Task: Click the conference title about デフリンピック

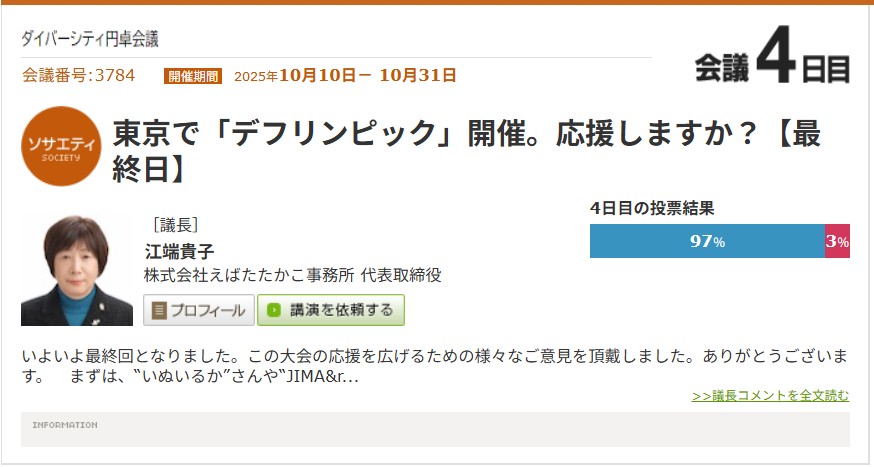Action: (x=467, y=150)
